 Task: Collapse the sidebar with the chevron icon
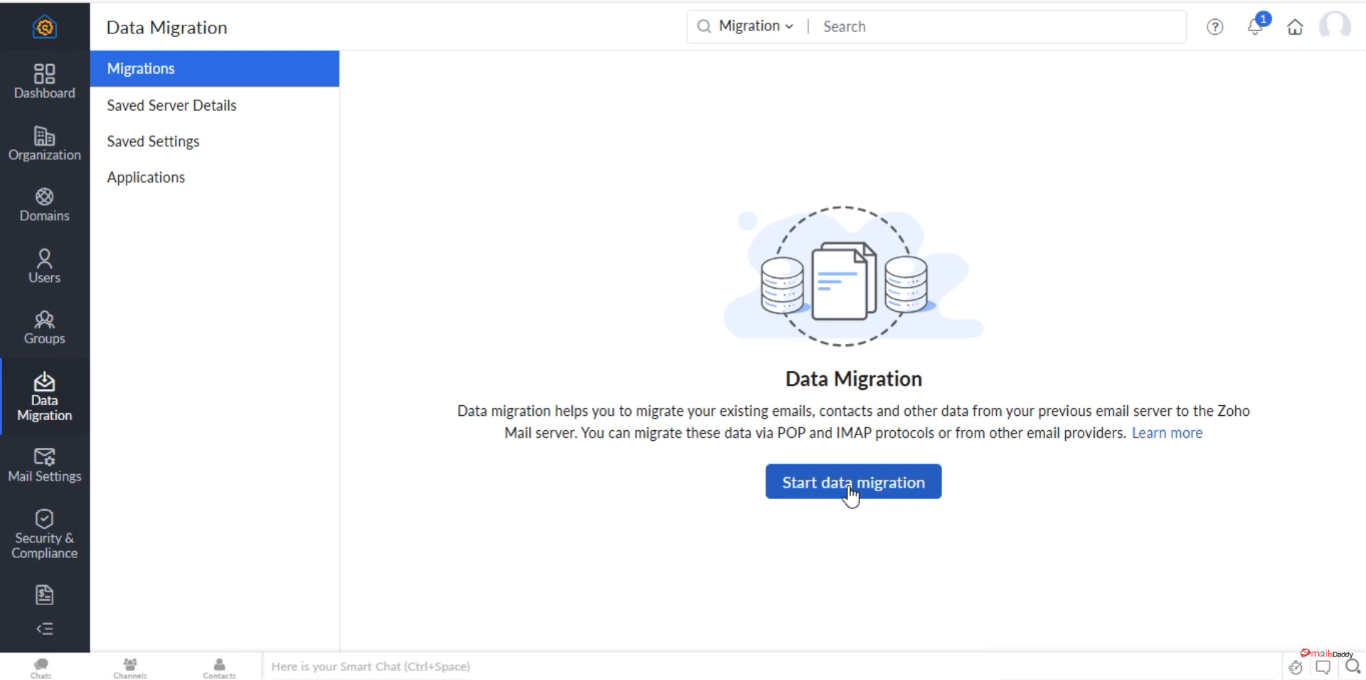coord(44,628)
